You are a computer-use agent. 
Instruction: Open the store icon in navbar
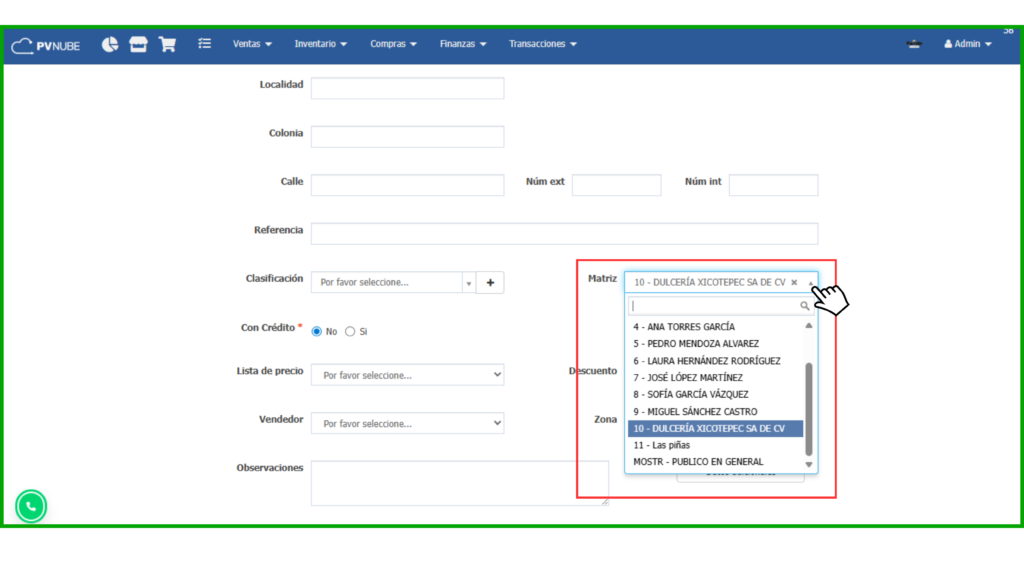[138, 44]
